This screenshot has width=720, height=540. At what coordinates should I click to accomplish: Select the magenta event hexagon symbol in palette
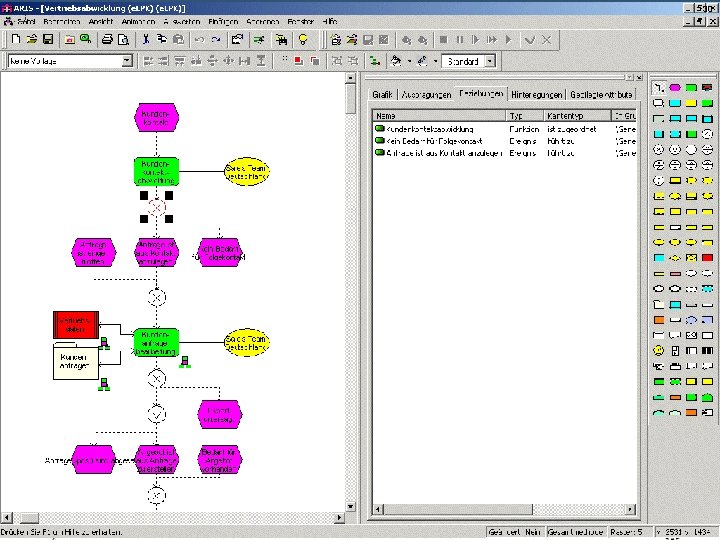(674, 88)
